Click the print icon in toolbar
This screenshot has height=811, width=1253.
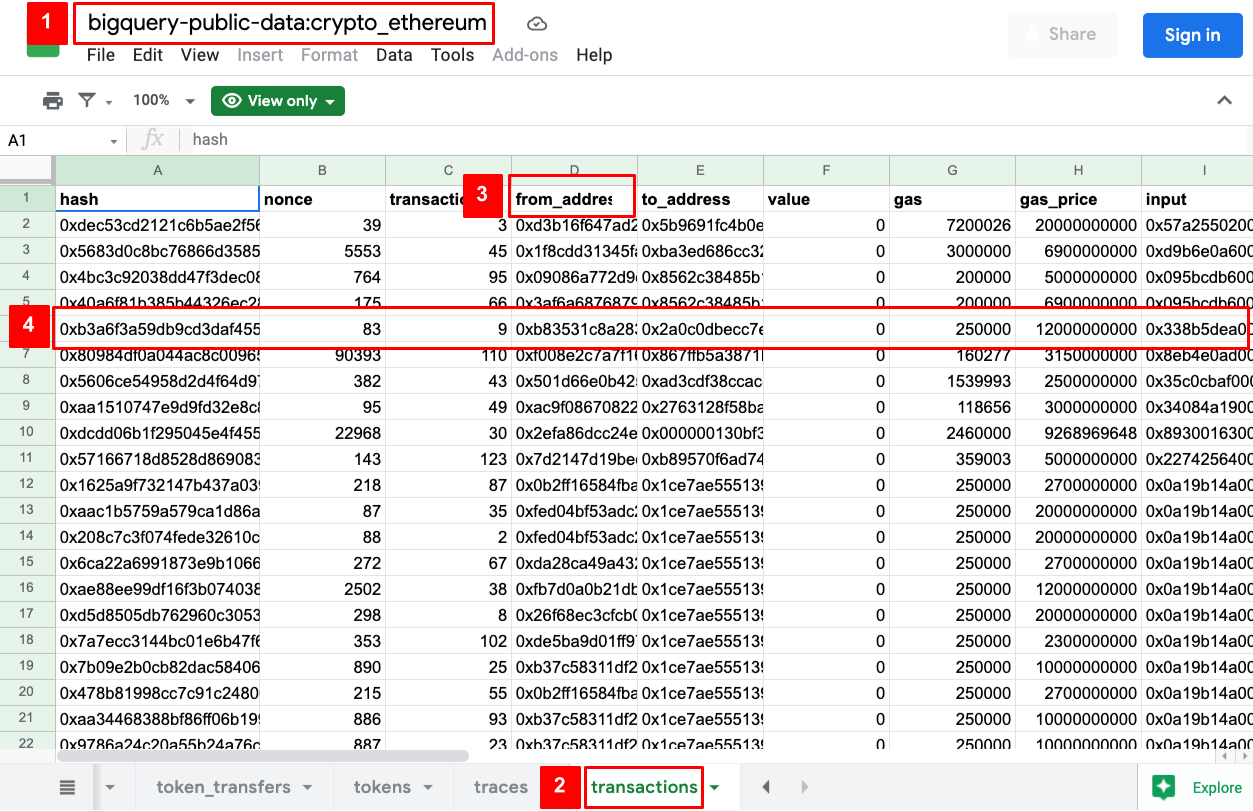(x=53, y=100)
